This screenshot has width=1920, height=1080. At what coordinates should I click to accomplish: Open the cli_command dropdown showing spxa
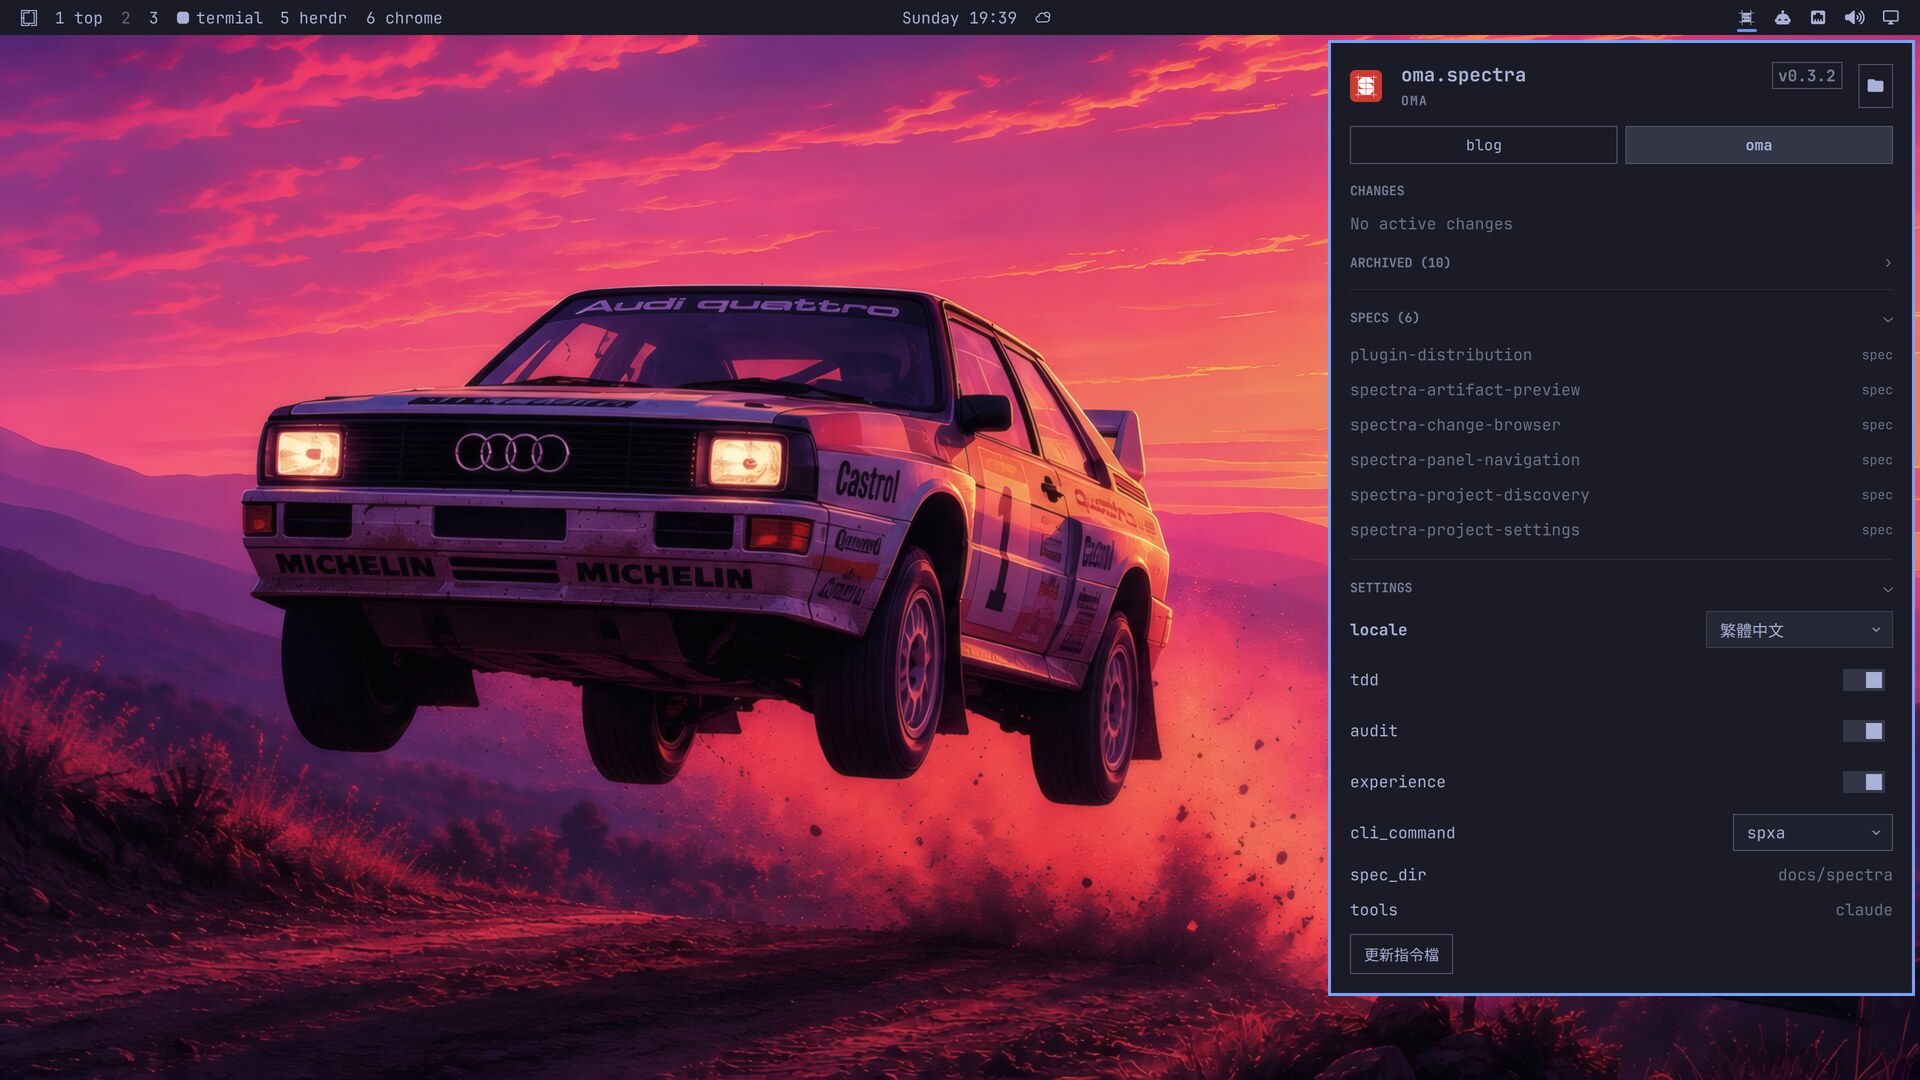click(x=1812, y=833)
